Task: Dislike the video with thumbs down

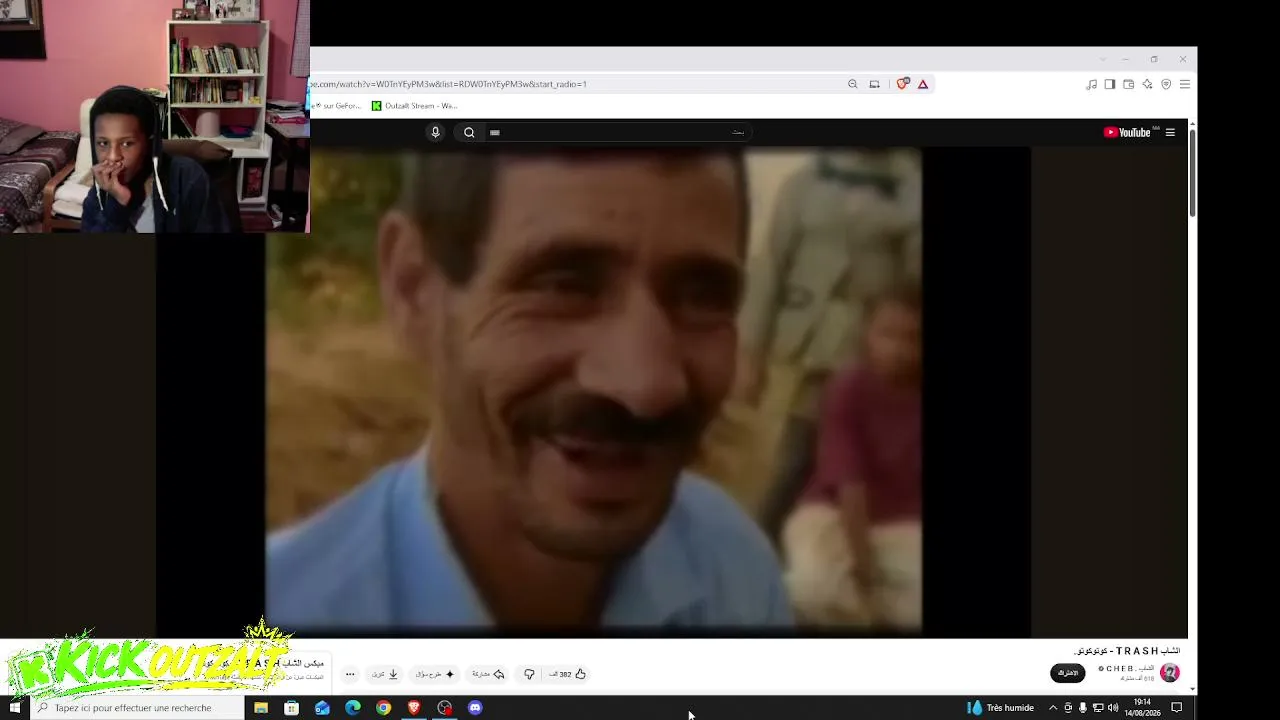Action: tap(529, 674)
